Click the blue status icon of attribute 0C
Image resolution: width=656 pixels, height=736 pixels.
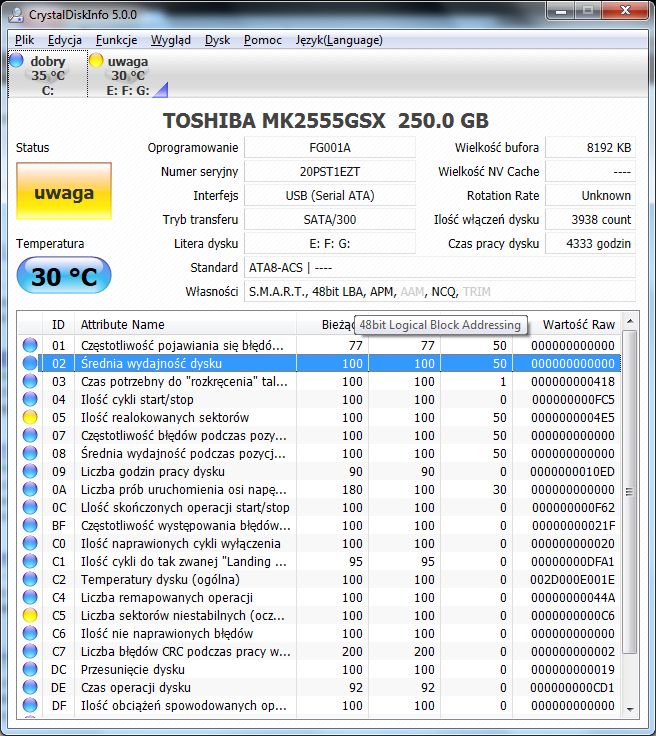(x=30, y=507)
